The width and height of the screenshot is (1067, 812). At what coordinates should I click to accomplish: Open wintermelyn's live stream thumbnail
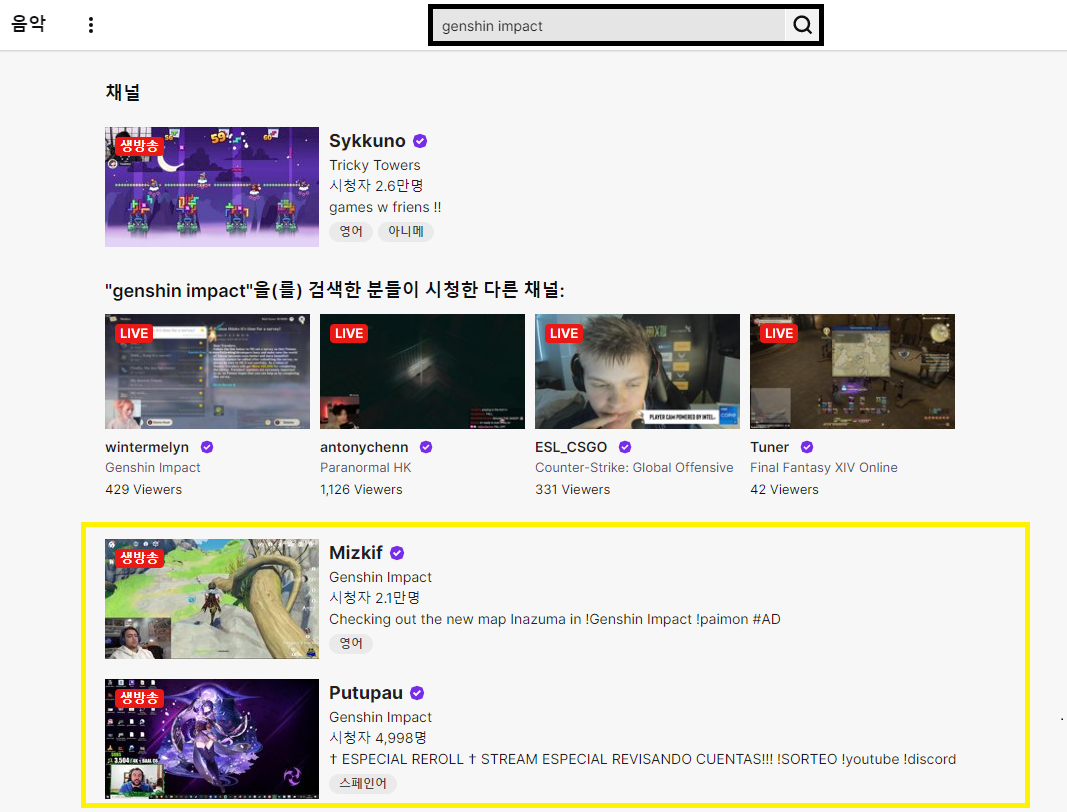pos(207,371)
